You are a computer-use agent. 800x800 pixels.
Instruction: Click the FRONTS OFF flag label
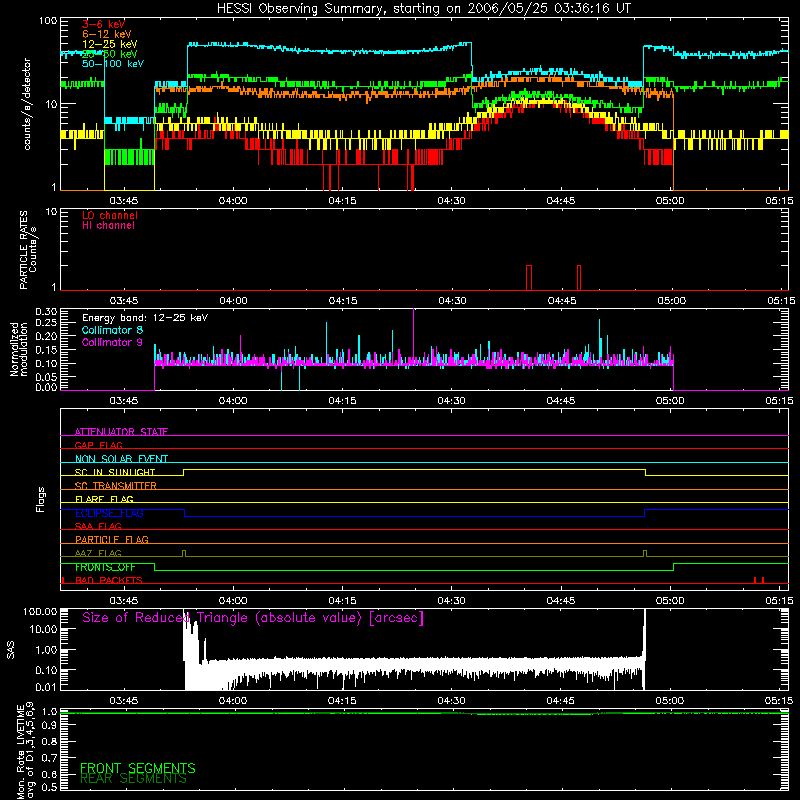105,567
